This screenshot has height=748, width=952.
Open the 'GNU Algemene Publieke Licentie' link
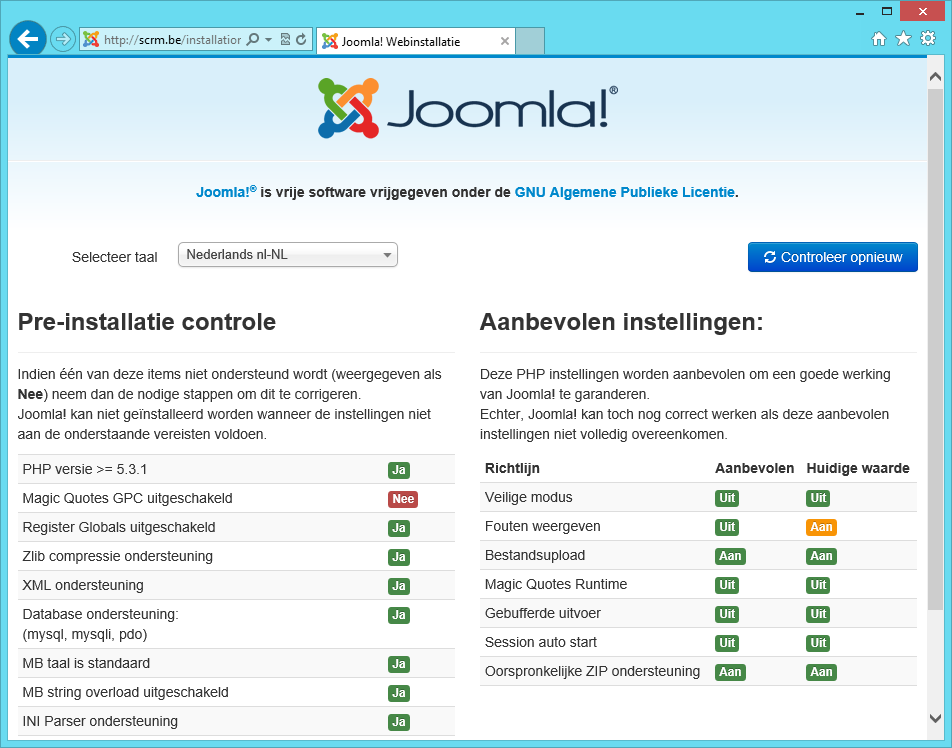[x=625, y=192]
